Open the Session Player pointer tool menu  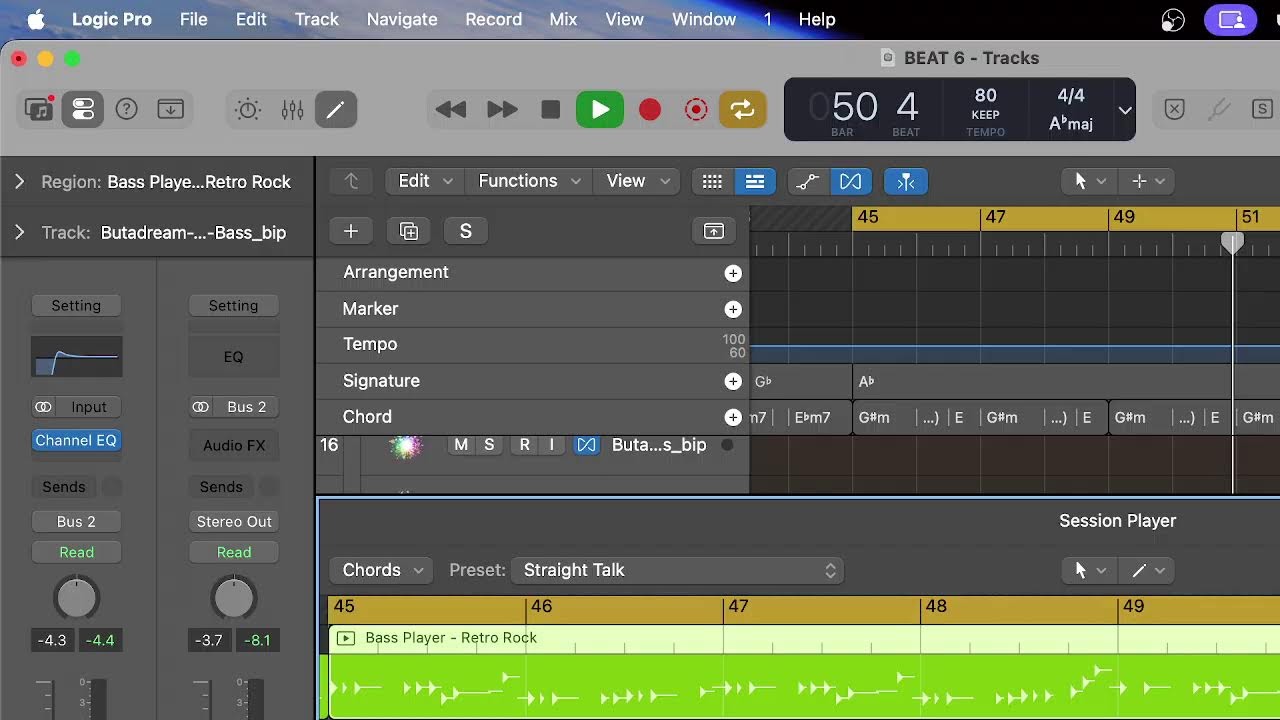[1089, 570]
